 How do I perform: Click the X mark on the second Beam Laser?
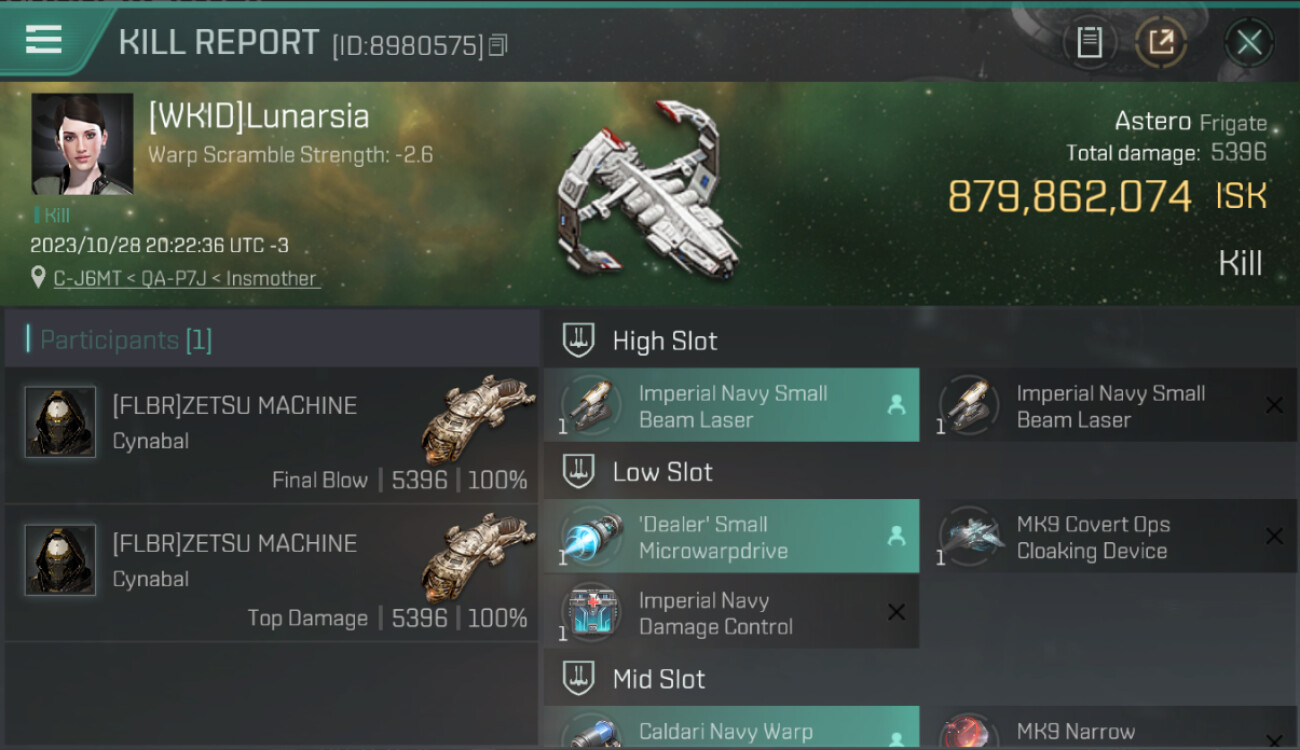(x=1274, y=405)
